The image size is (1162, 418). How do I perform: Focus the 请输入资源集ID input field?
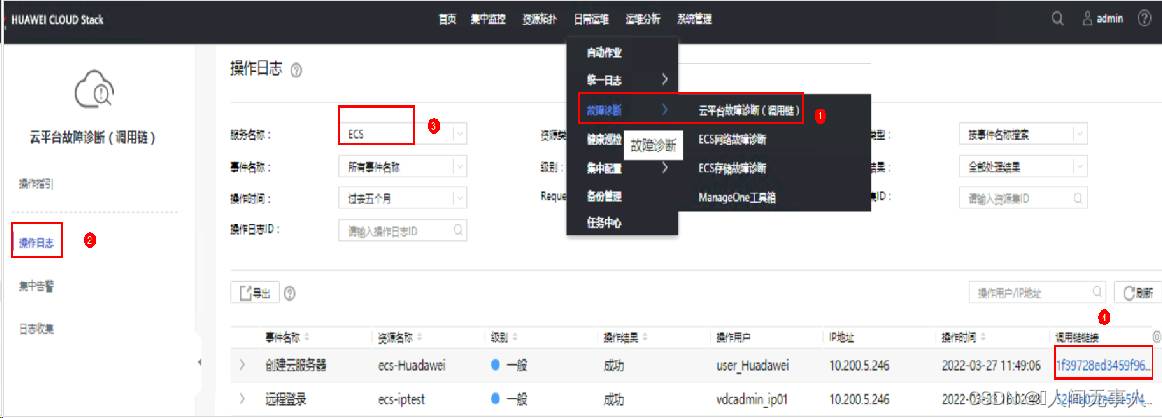1023,199
